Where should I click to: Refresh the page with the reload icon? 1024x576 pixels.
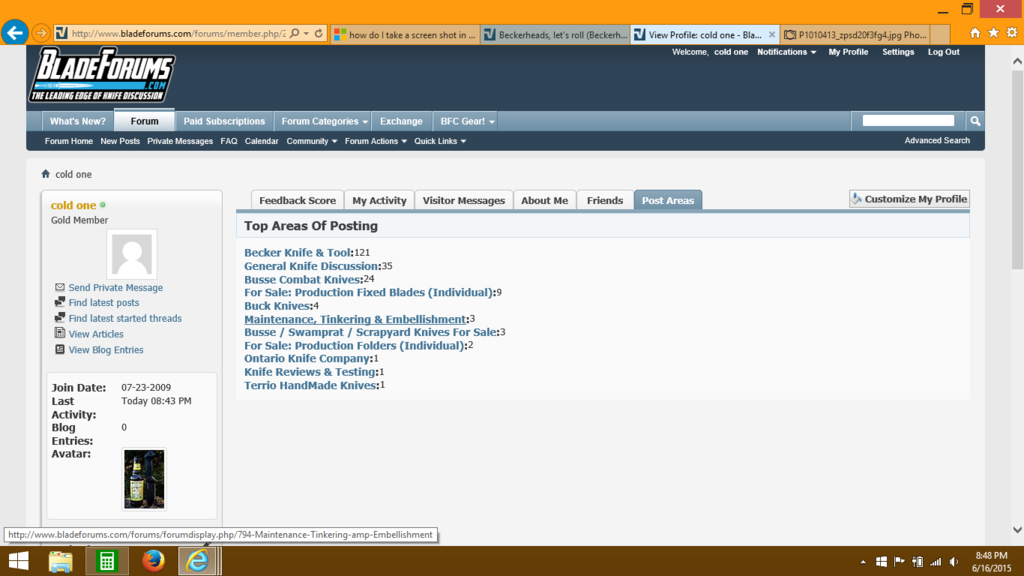[x=319, y=33]
